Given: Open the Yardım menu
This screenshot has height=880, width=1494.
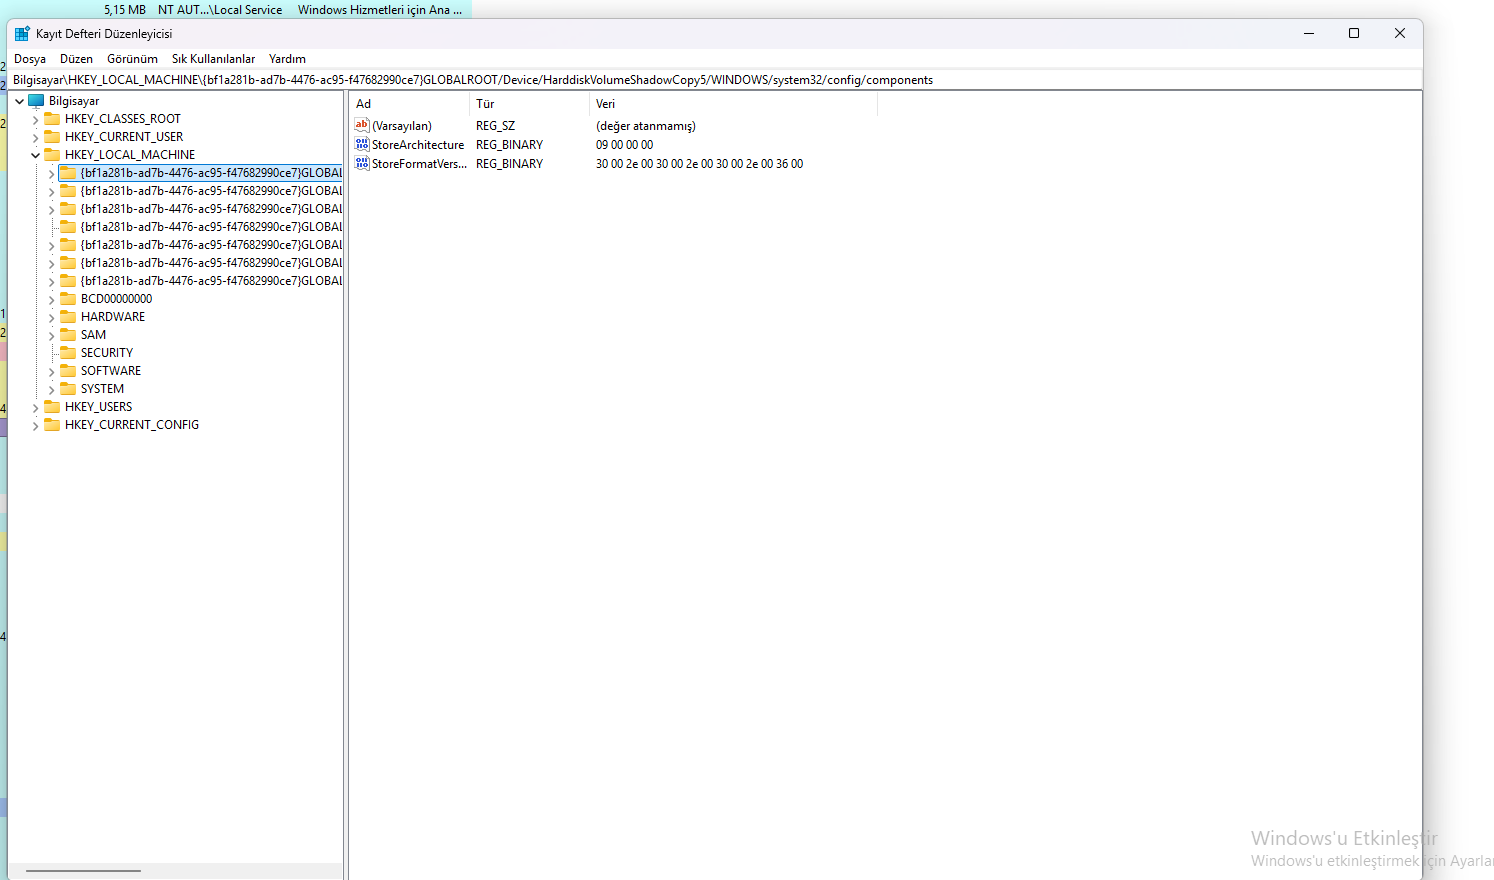Looking at the screenshot, I should [287, 59].
